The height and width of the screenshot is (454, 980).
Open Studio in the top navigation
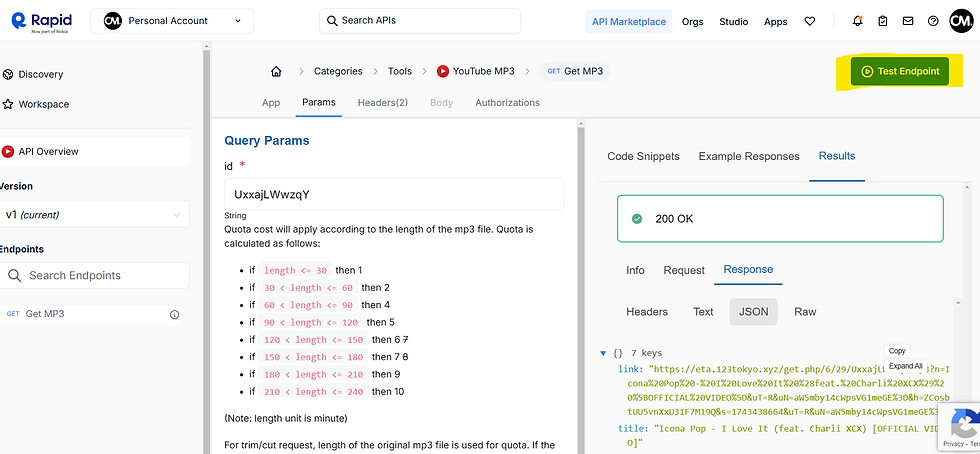(733, 21)
